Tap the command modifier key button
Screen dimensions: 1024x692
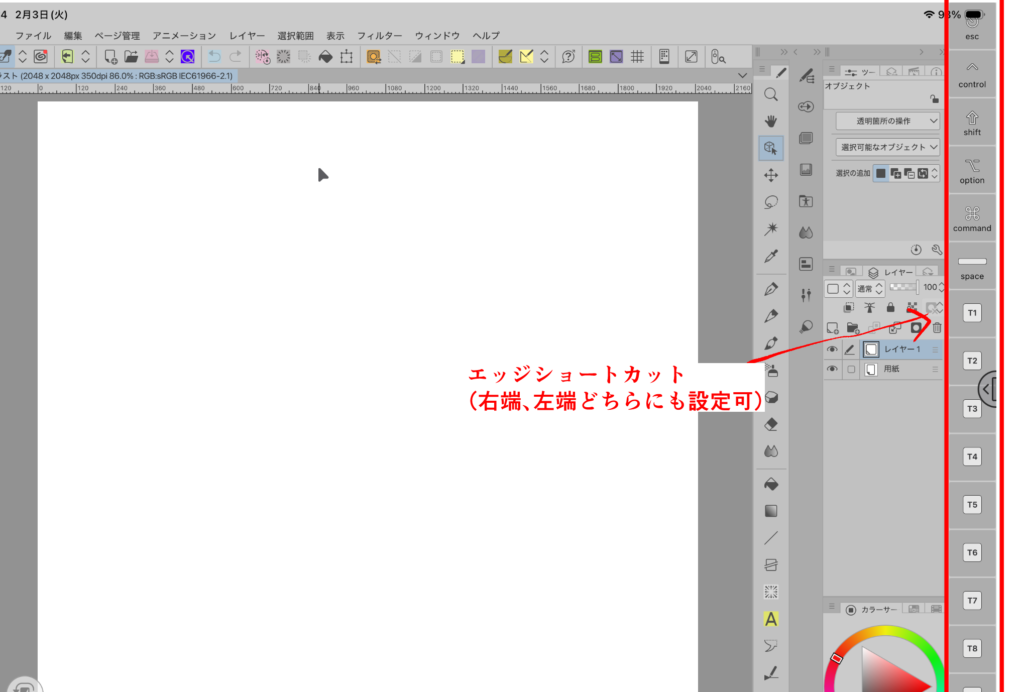point(972,218)
